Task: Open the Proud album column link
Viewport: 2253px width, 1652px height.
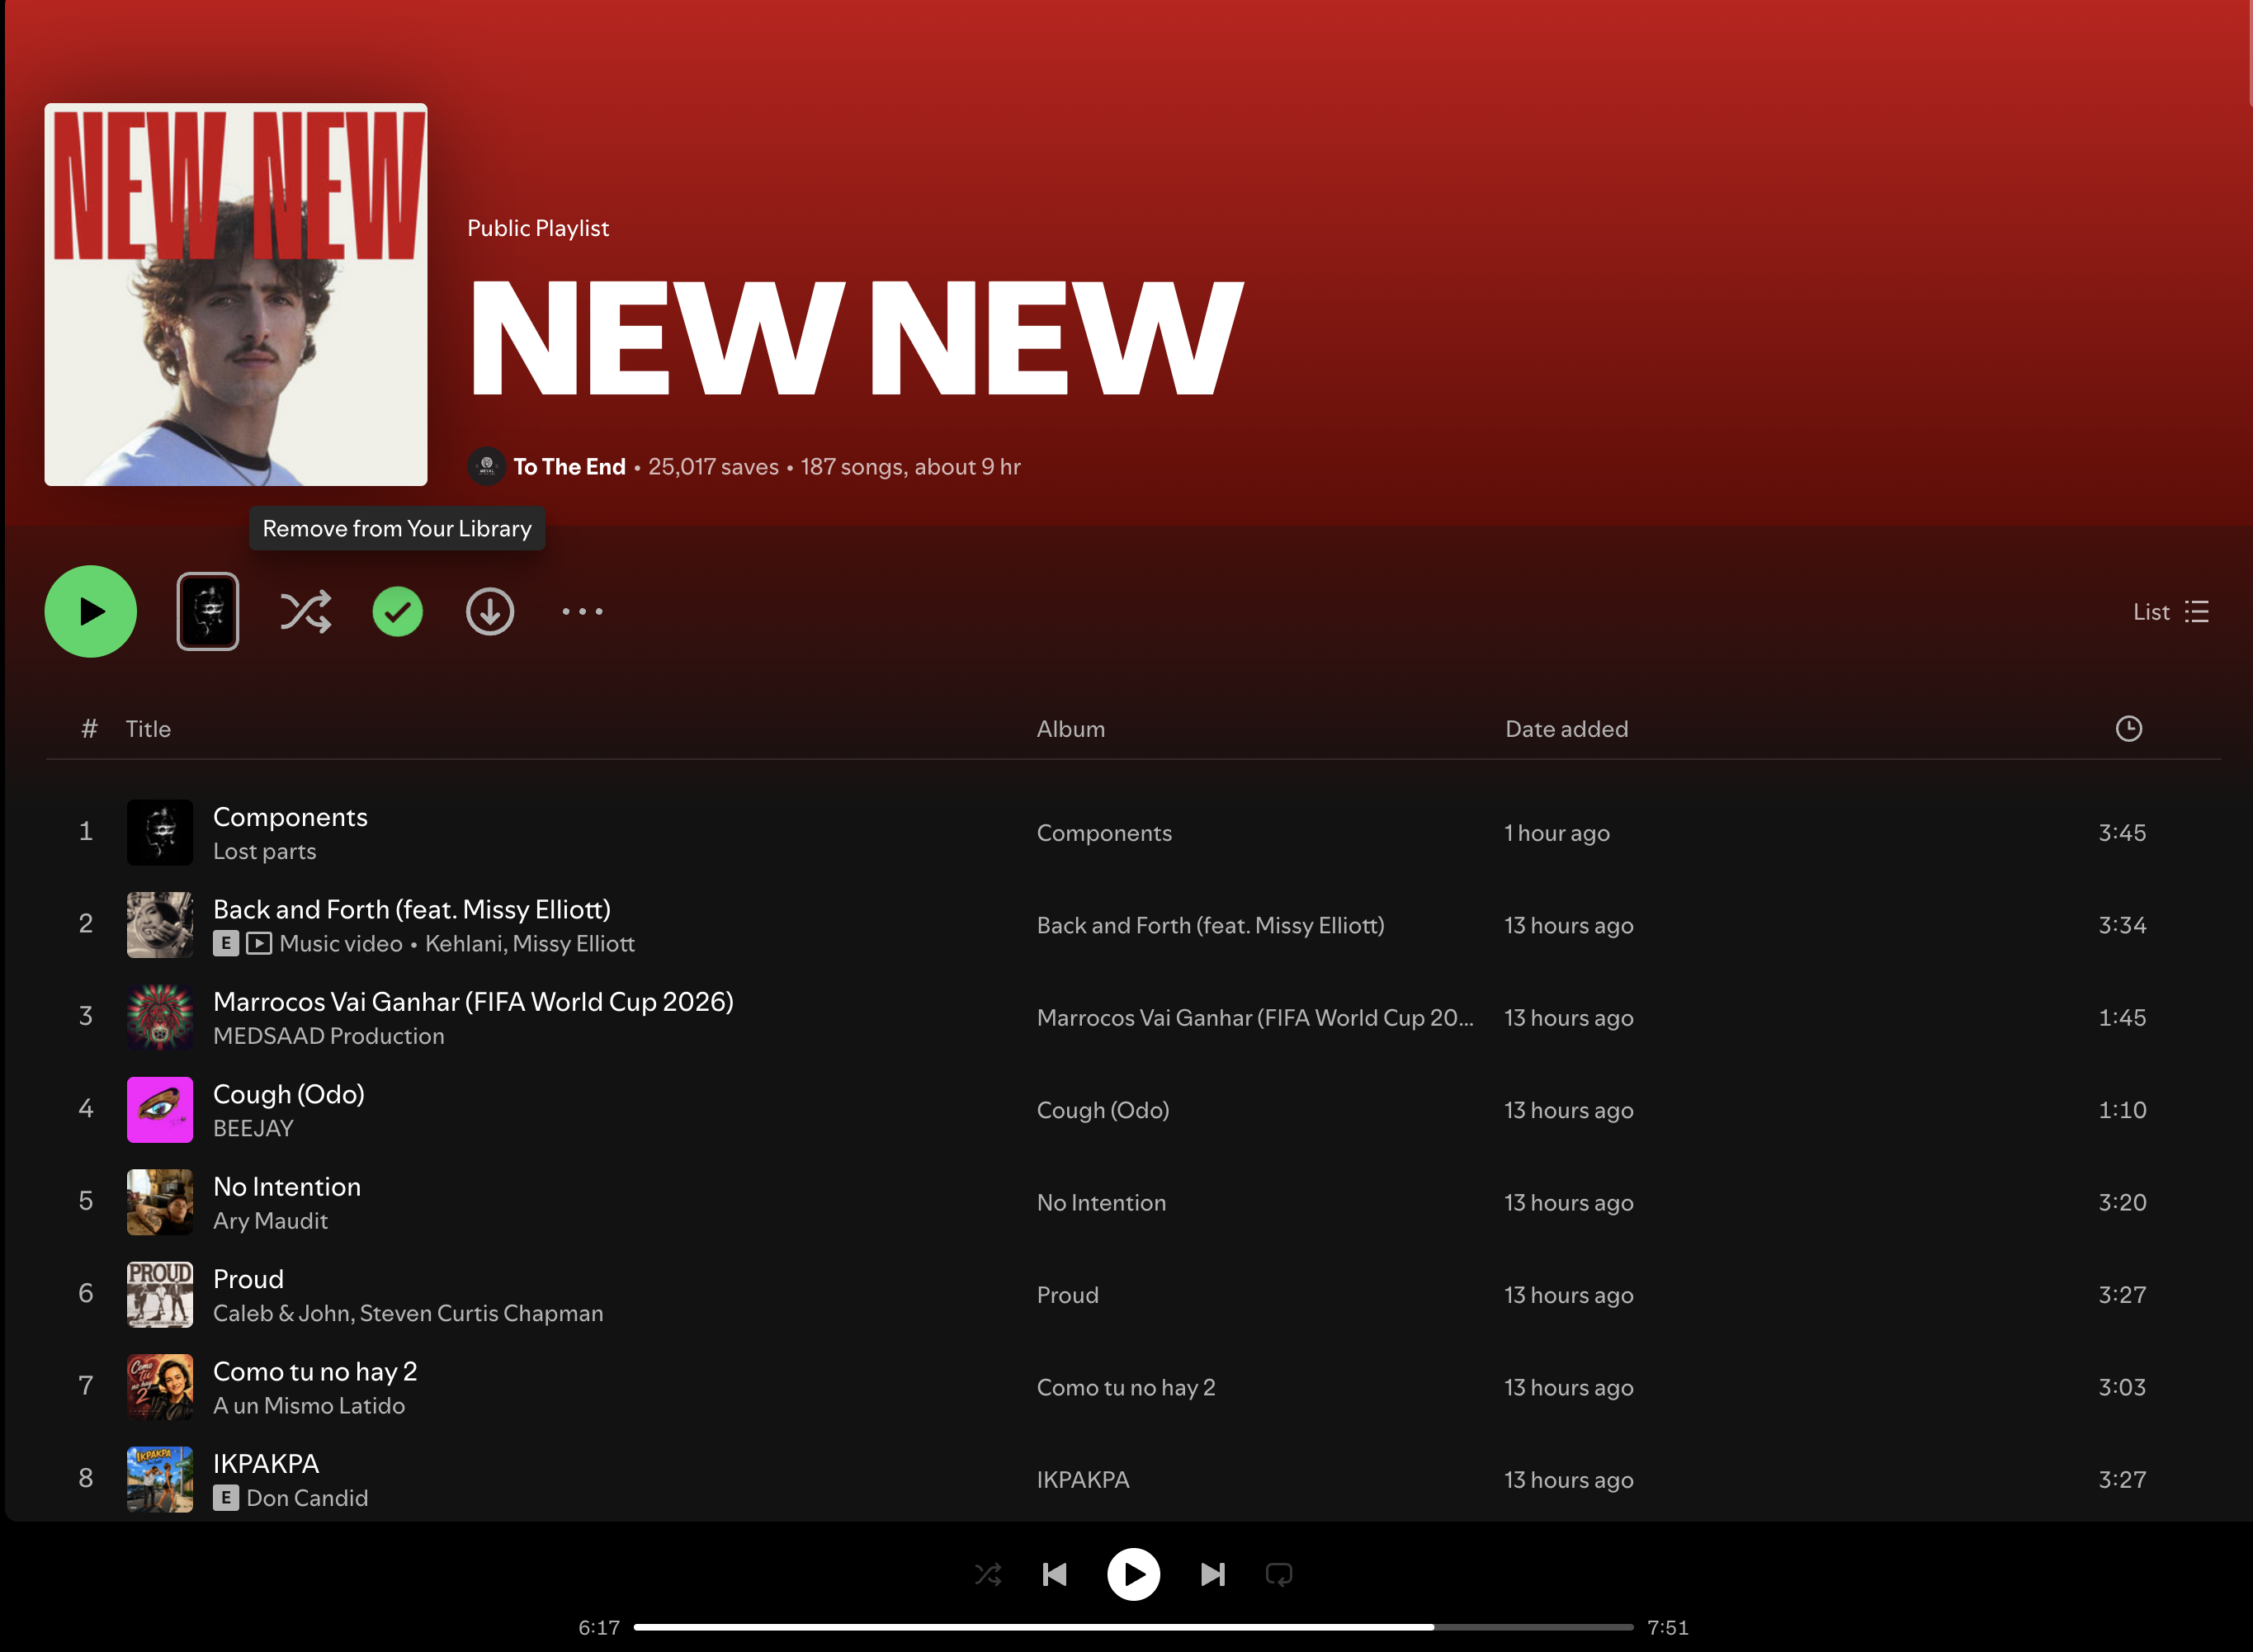Action: [x=1067, y=1295]
